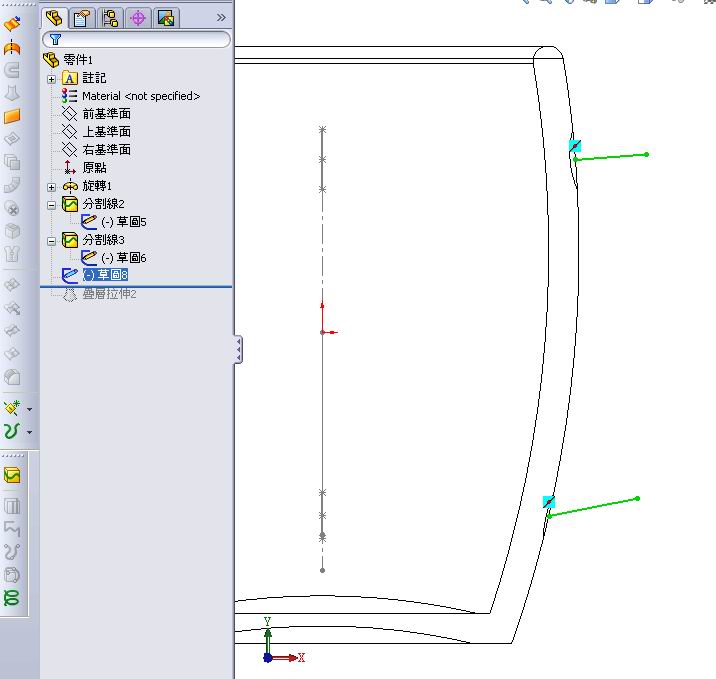Click the upper green sketch line
This screenshot has width=716, height=679.
click(611, 157)
